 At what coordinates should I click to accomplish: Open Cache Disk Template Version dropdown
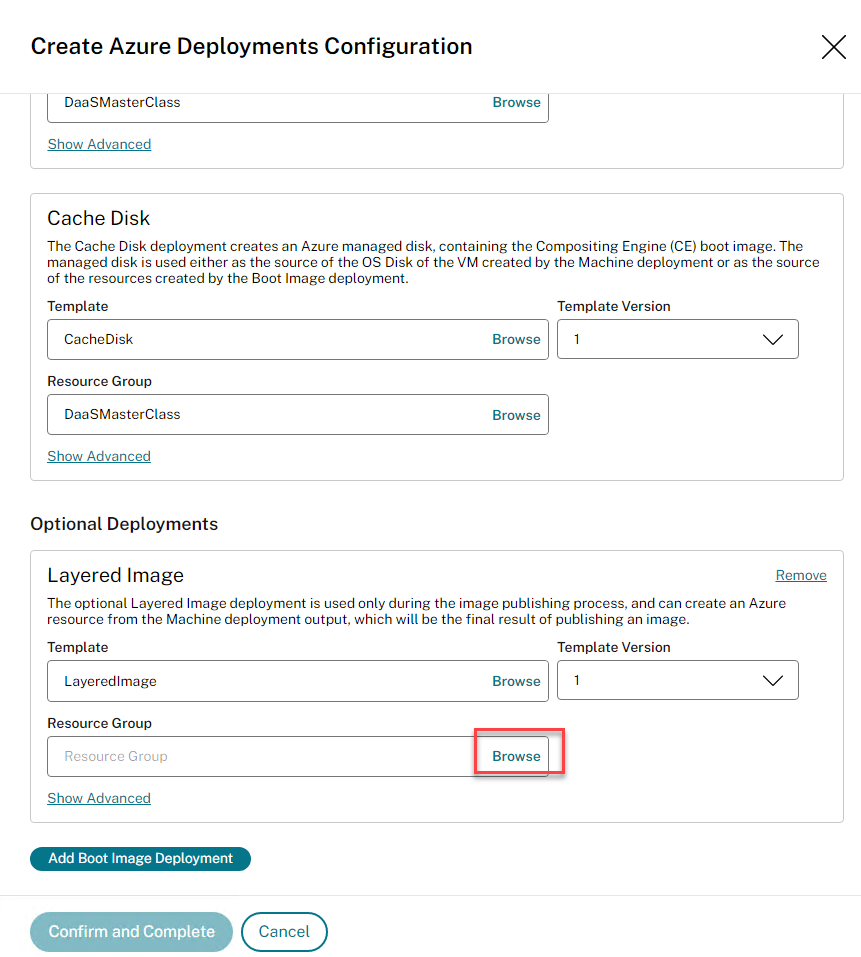(677, 339)
